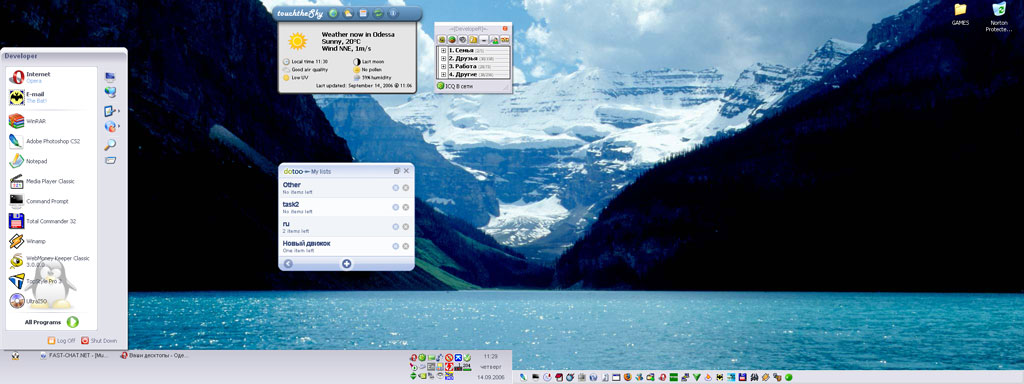This screenshot has width=1024, height=384.
Task: Expand the 3. Работа contact group
Action: 443,67
